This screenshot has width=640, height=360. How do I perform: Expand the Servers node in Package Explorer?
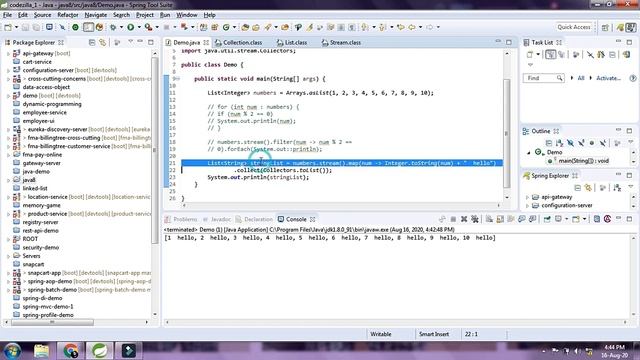click(8, 256)
